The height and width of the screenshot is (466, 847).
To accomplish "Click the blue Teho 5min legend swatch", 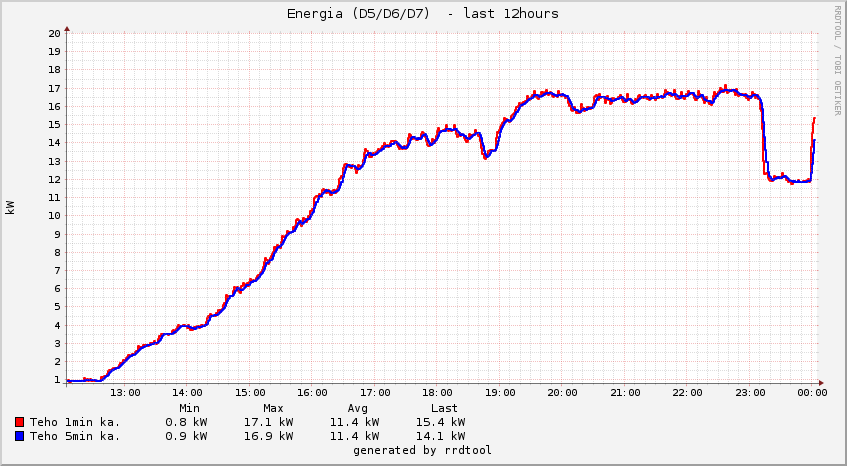I will pyautogui.click(x=21, y=436).
